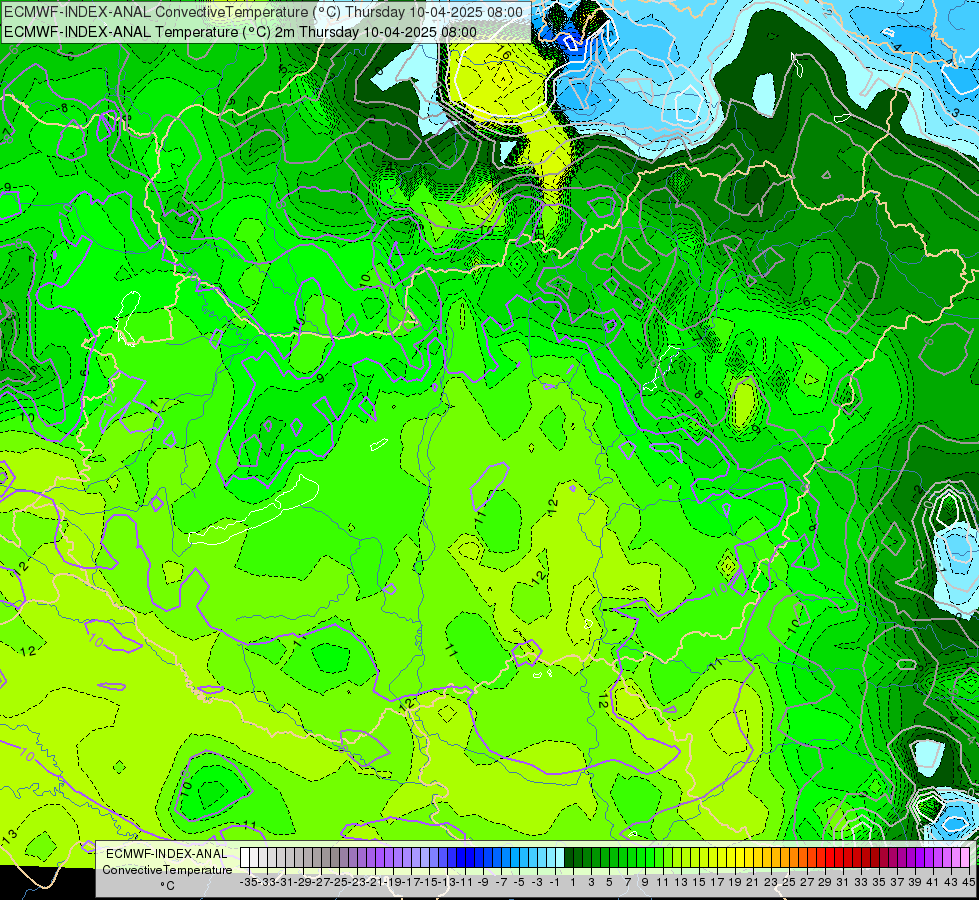The width and height of the screenshot is (979, 900).
Task: Click the orange legend swatch above 25
Action: click(785, 858)
